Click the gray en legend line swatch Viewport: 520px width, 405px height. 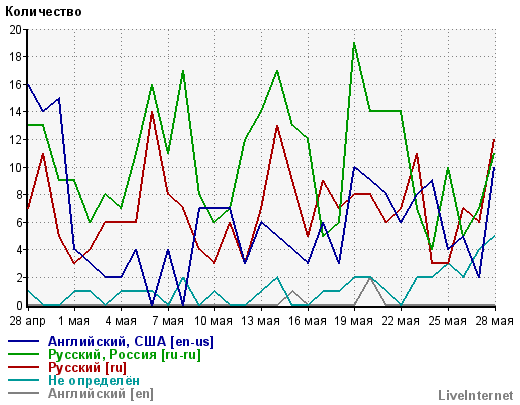point(23,393)
